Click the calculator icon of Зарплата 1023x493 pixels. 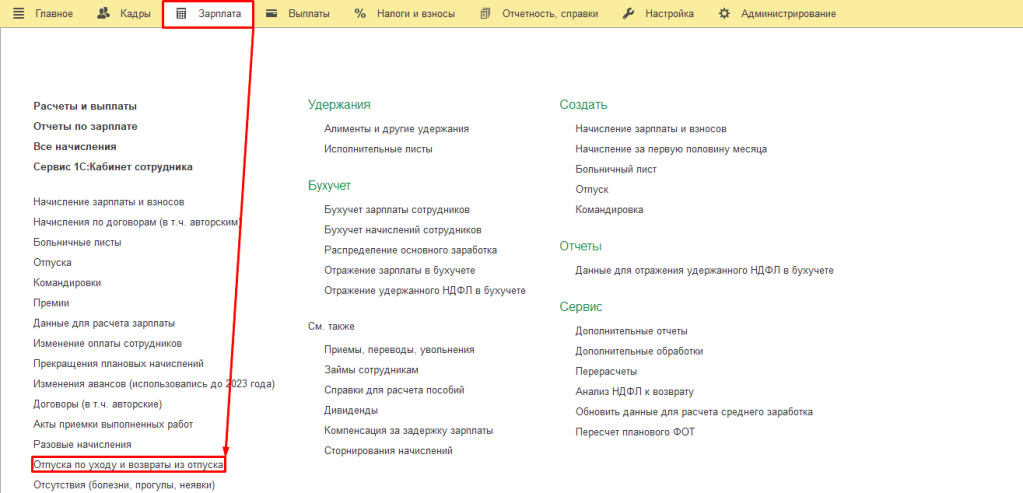click(181, 13)
